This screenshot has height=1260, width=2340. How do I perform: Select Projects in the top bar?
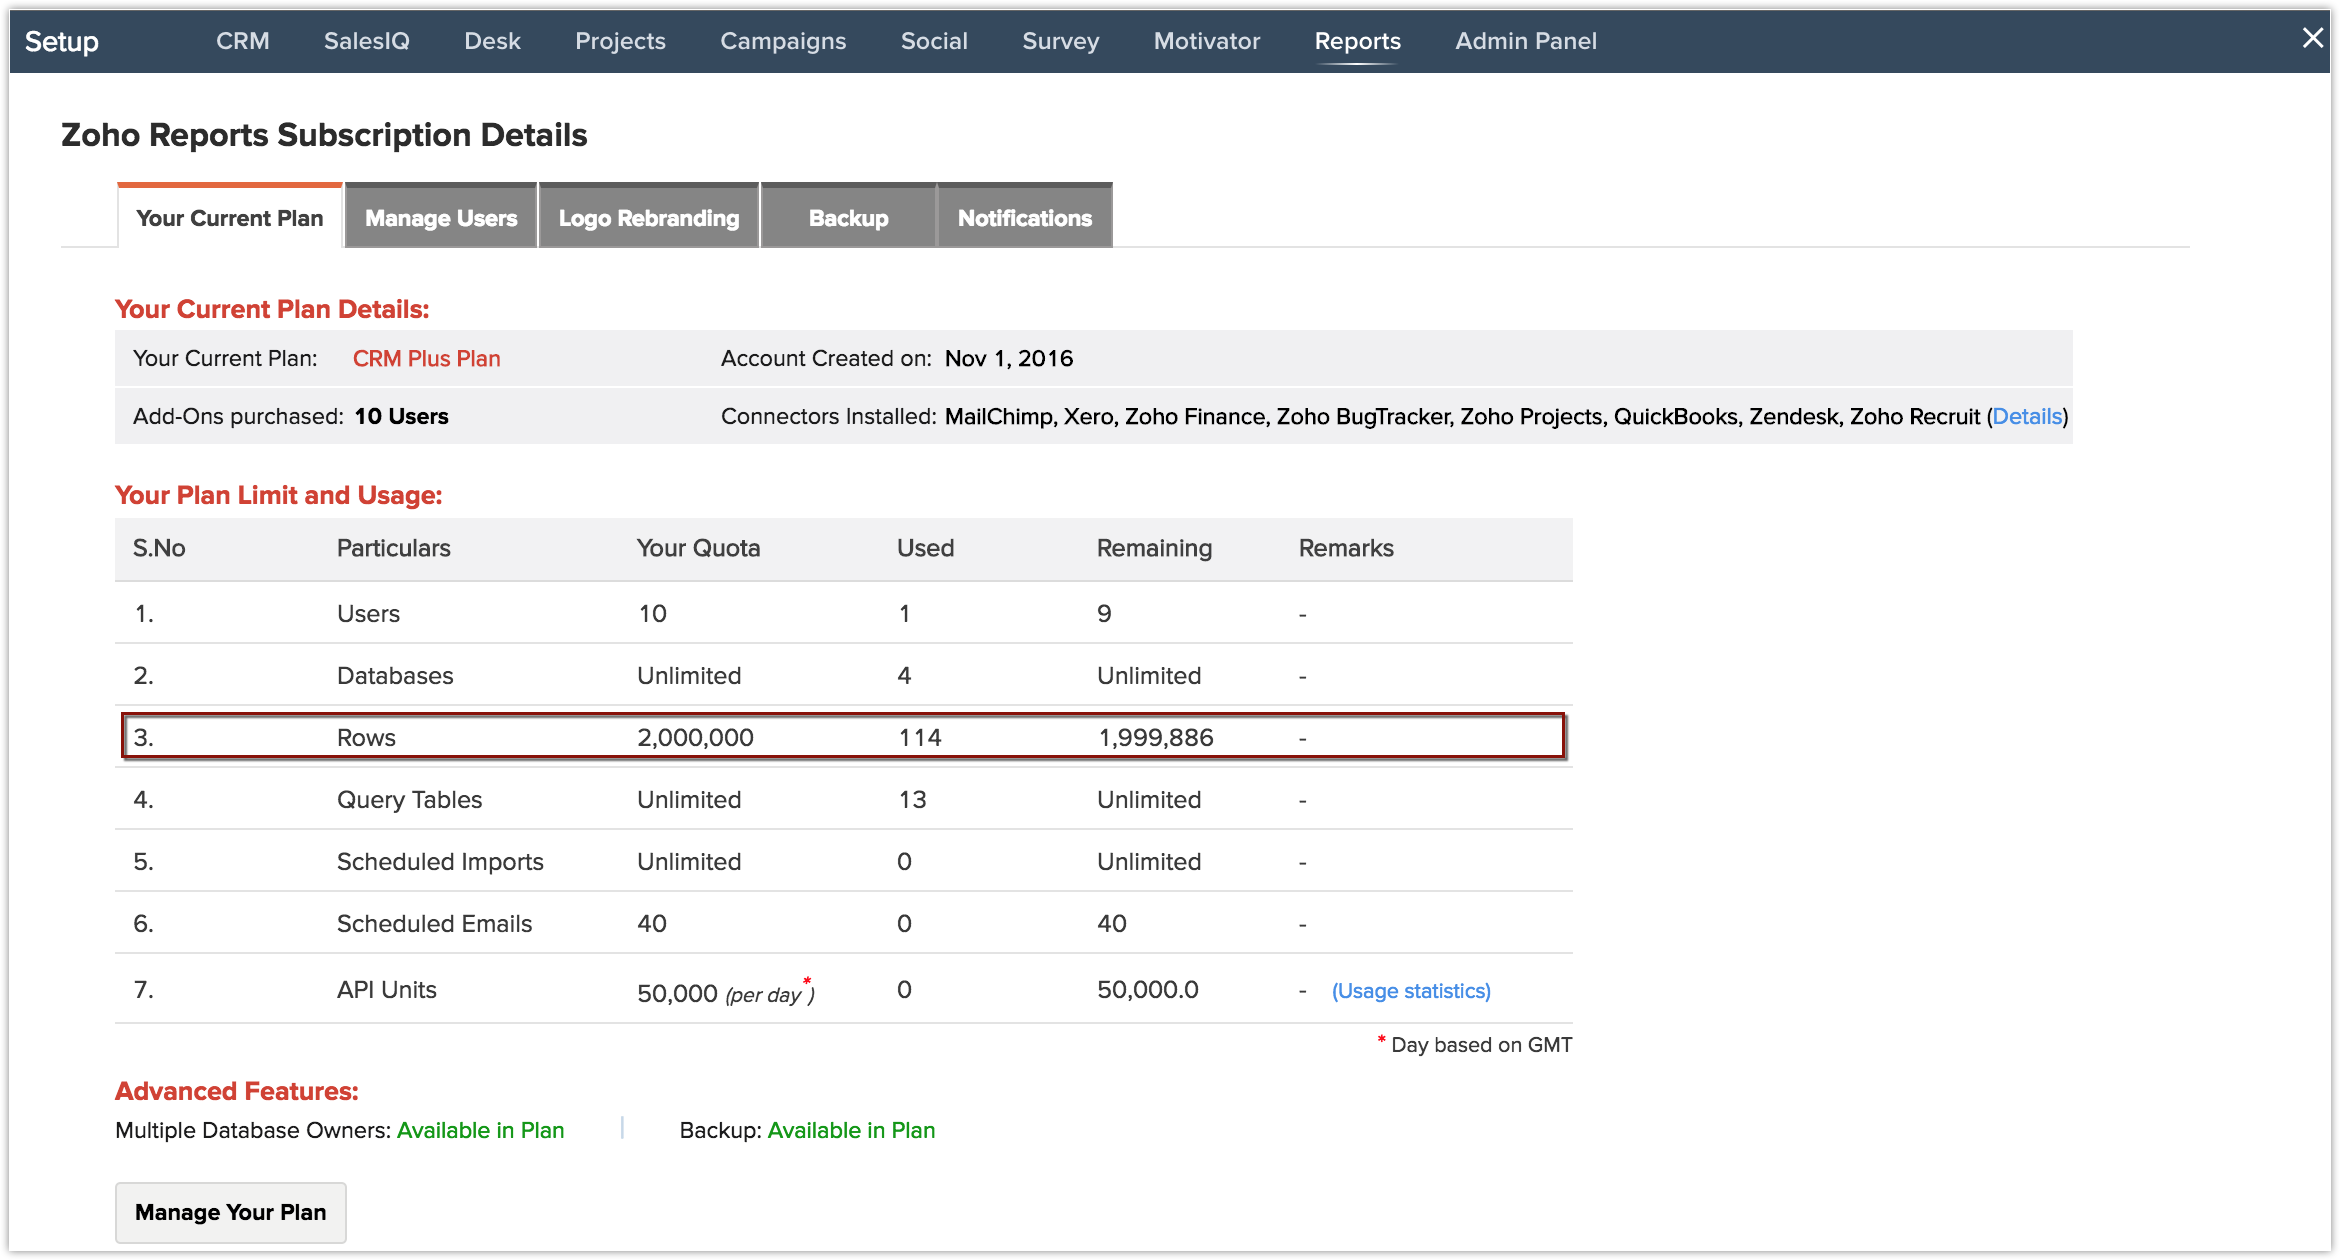point(620,41)
